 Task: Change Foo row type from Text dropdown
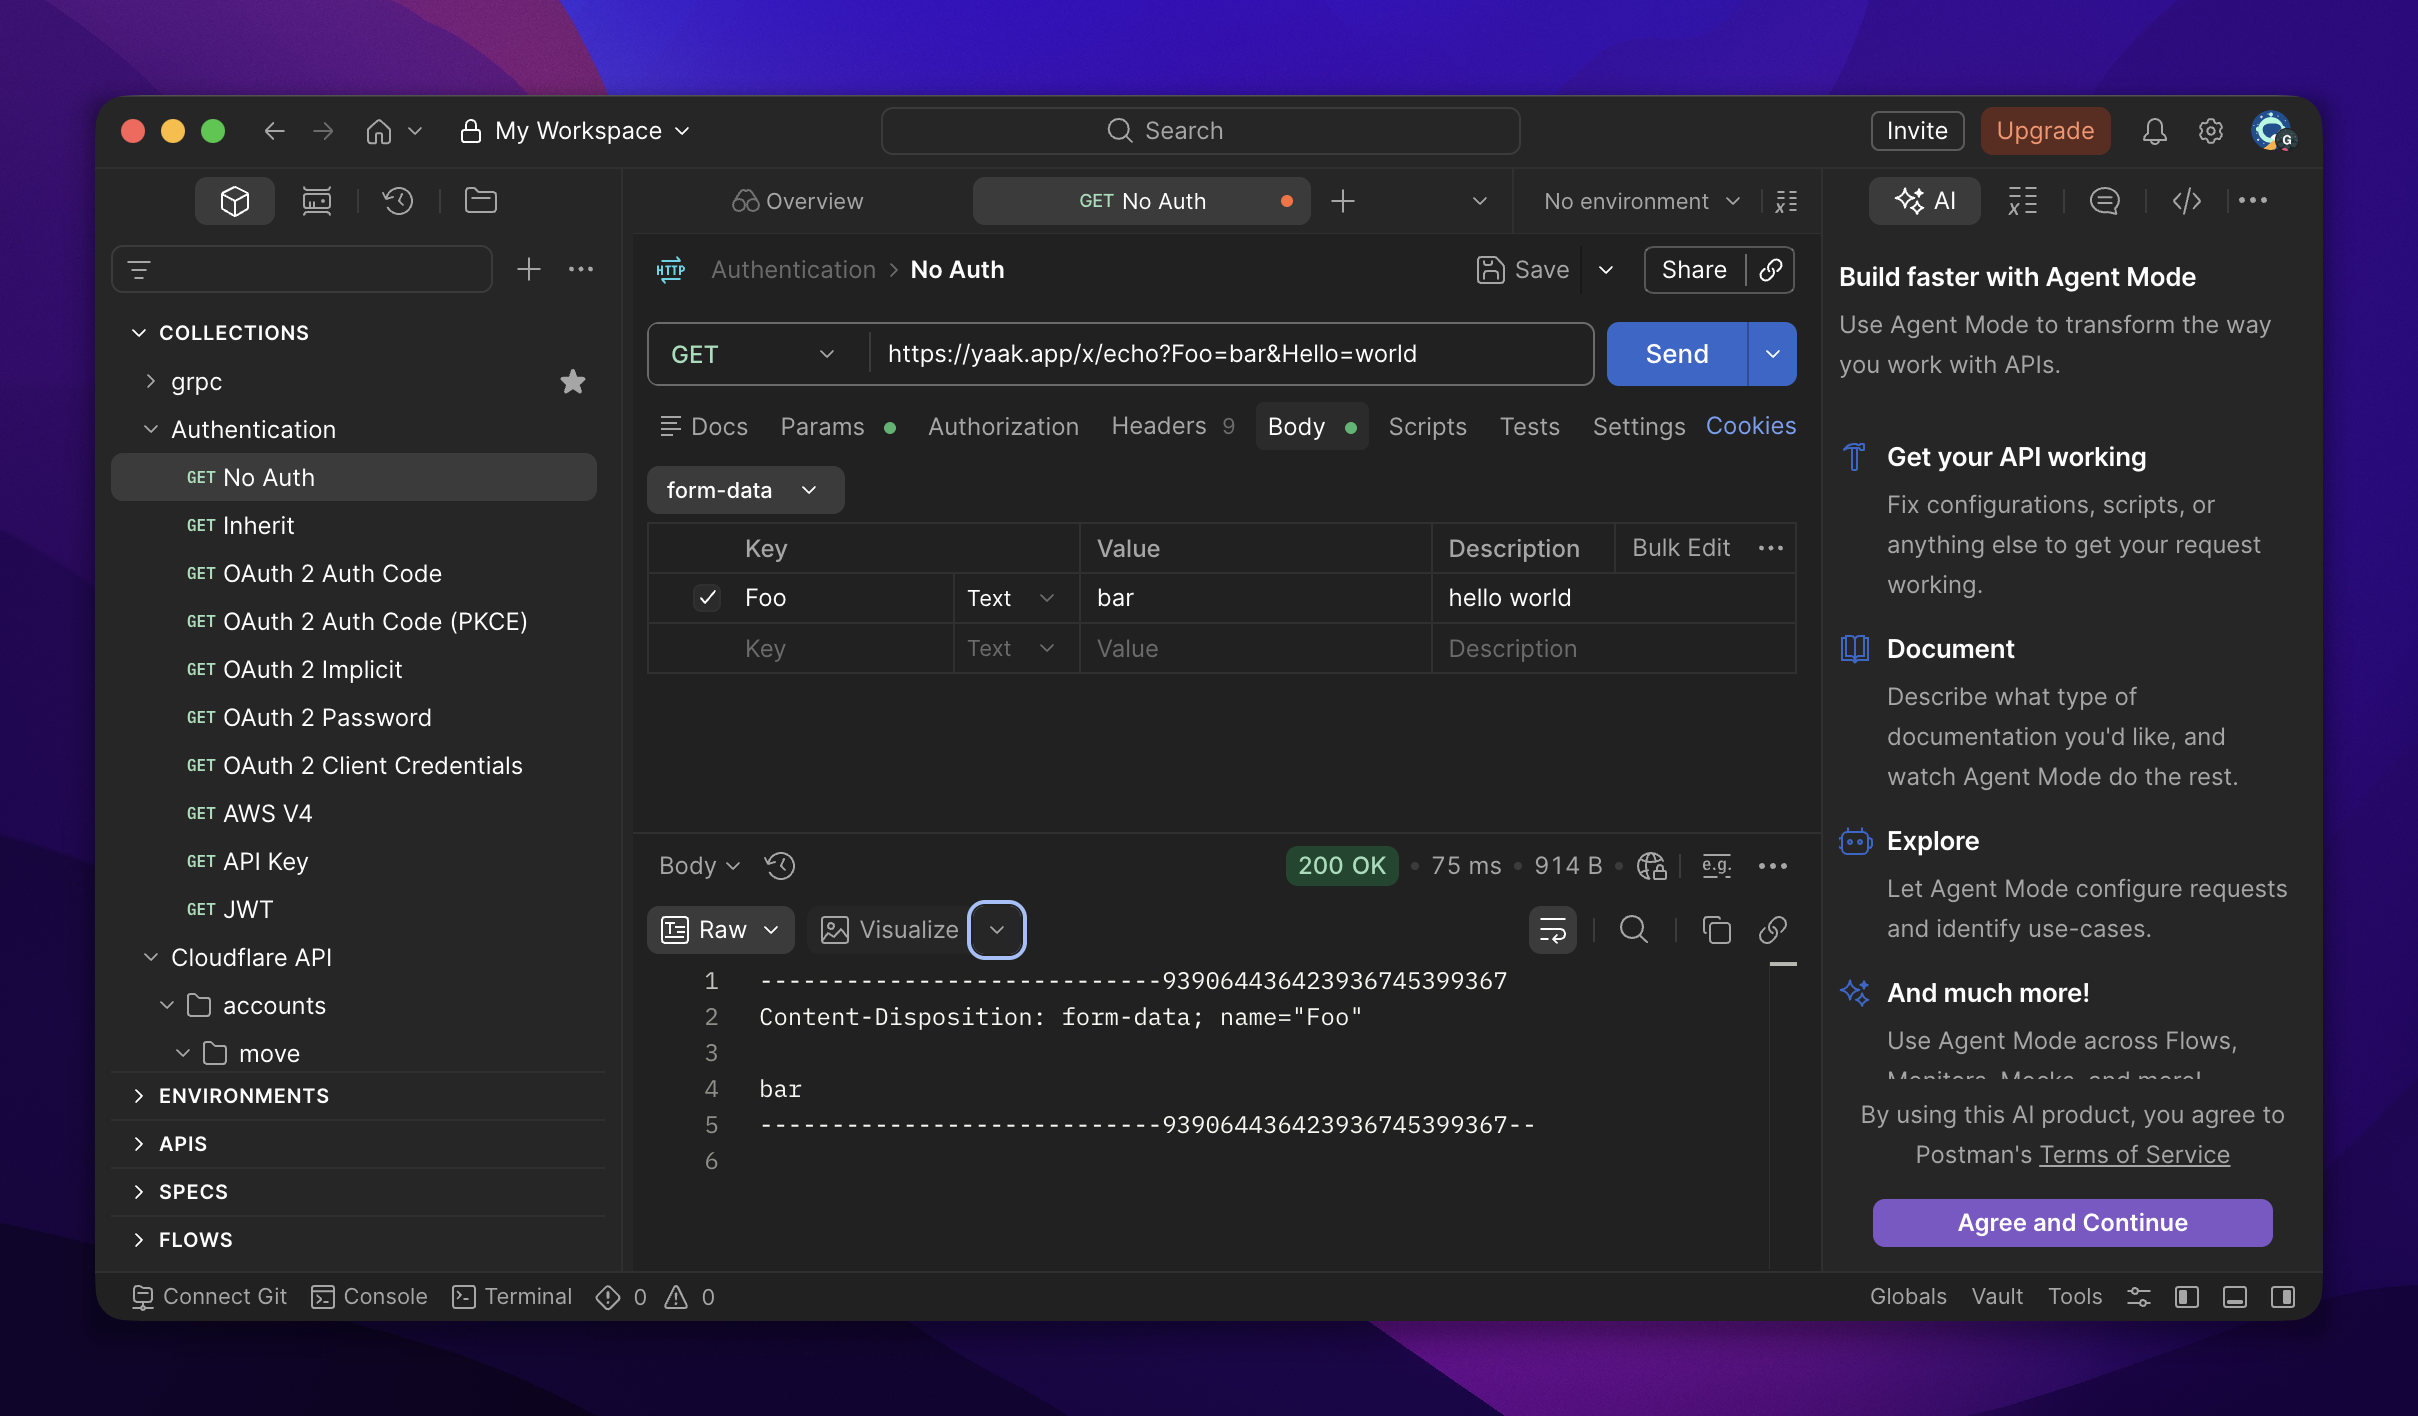(x=1012, y=598)
